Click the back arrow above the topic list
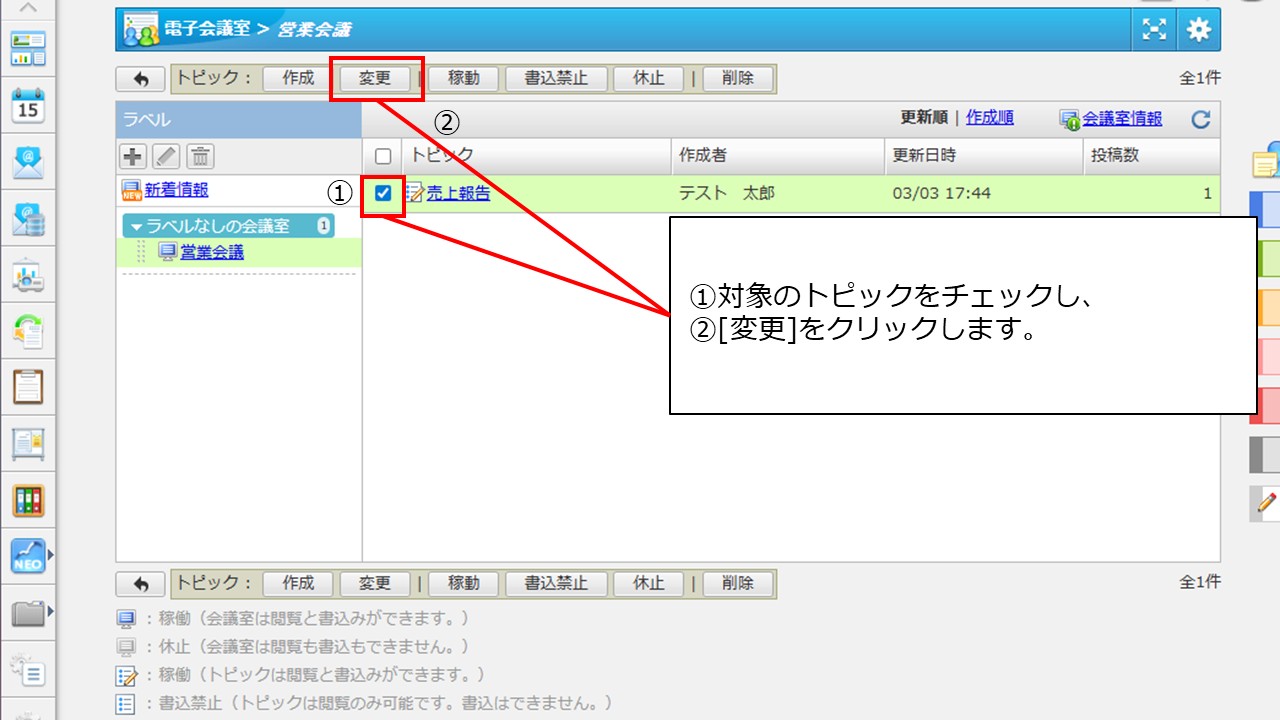The image size is (1280, 720). click(141, 79)
